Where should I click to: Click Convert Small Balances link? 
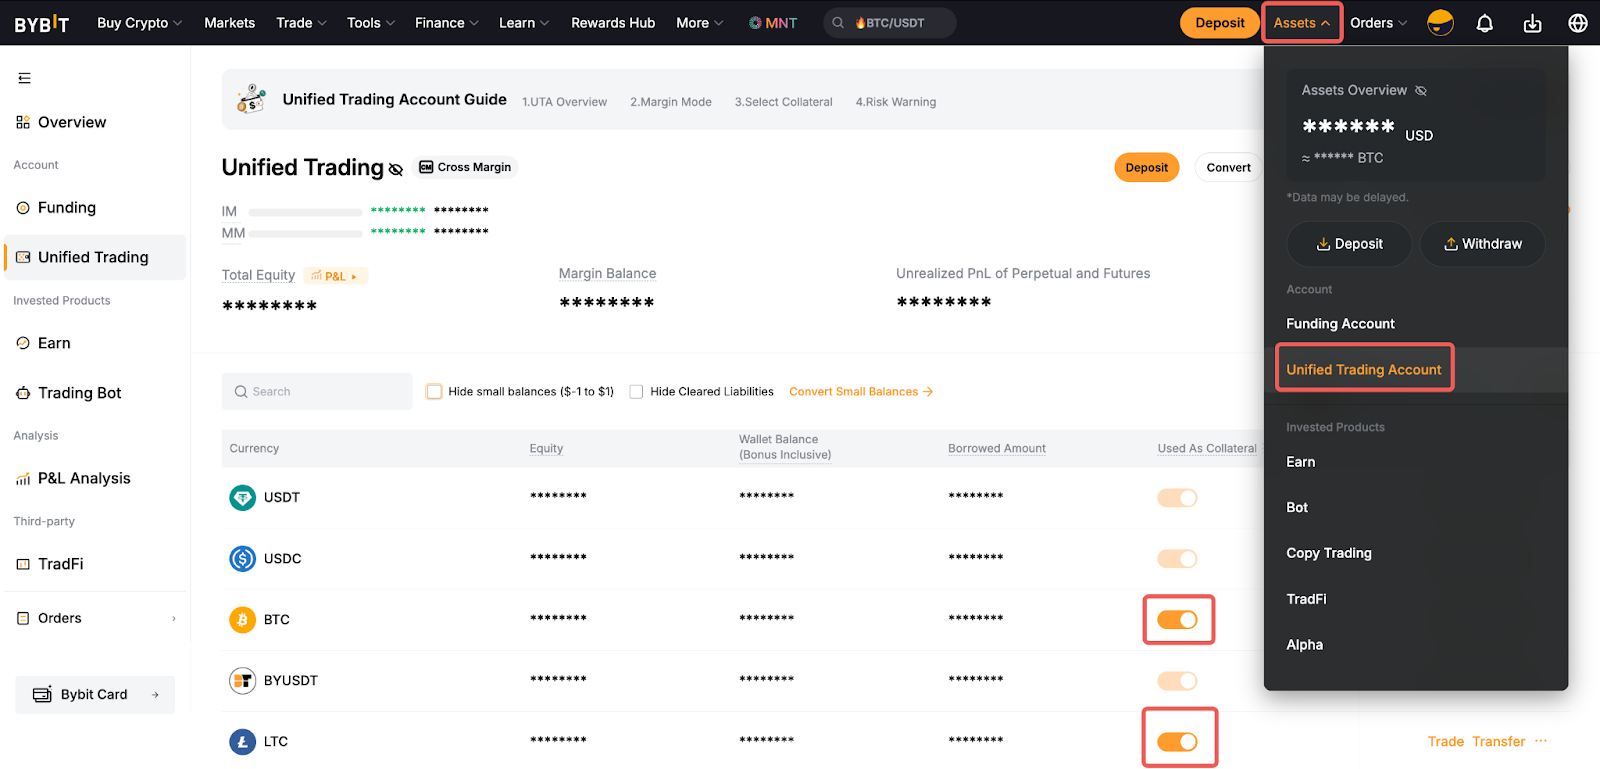pos(860,392)
